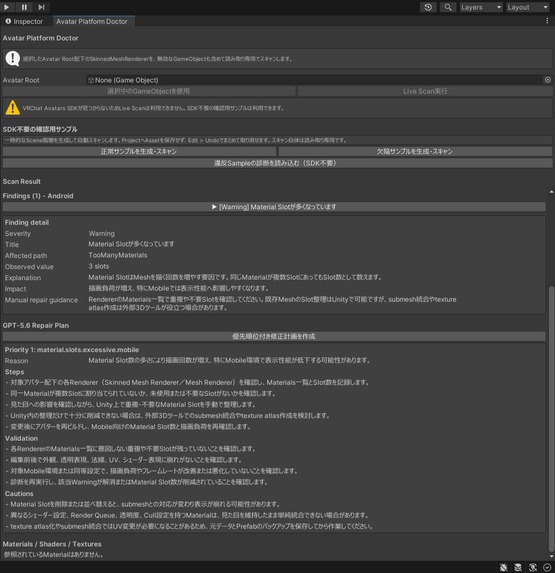
Task: Switch to the Inspector tab
Action: 24,22
